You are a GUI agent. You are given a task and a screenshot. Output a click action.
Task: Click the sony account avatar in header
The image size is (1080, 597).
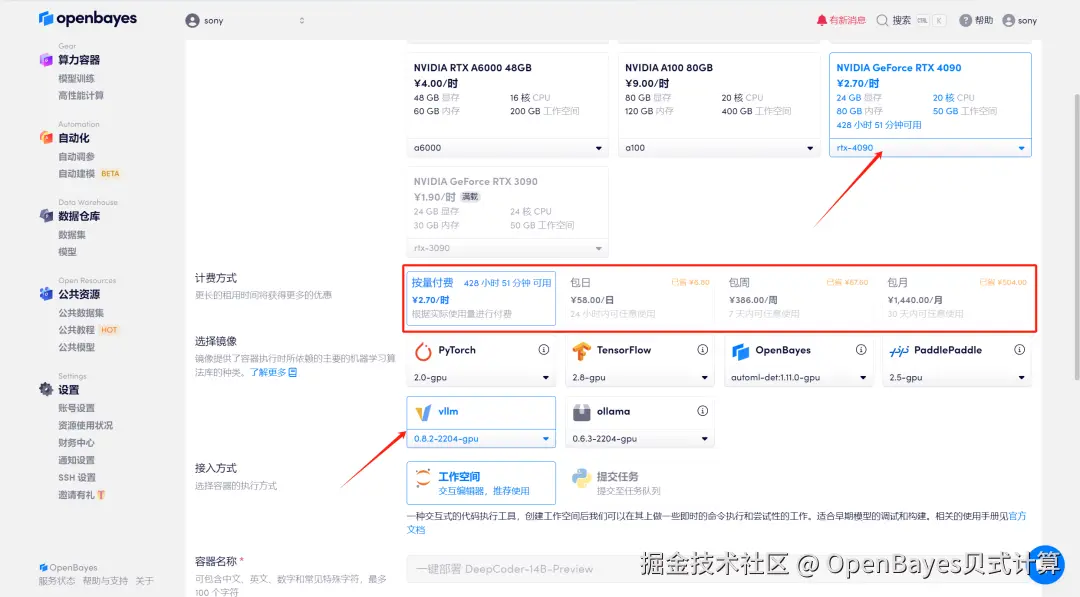click(x=192, y=21)
